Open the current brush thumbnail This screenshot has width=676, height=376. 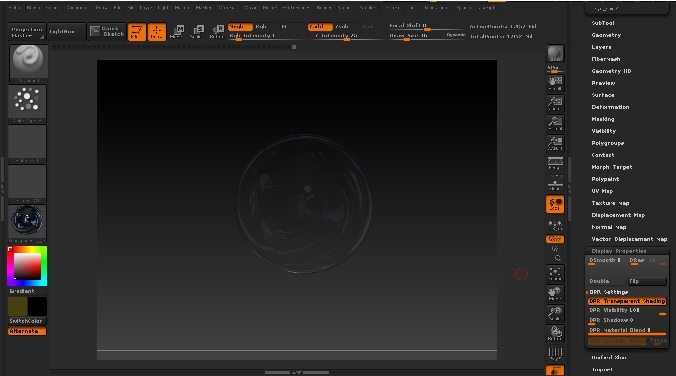[x=28, y=63]
